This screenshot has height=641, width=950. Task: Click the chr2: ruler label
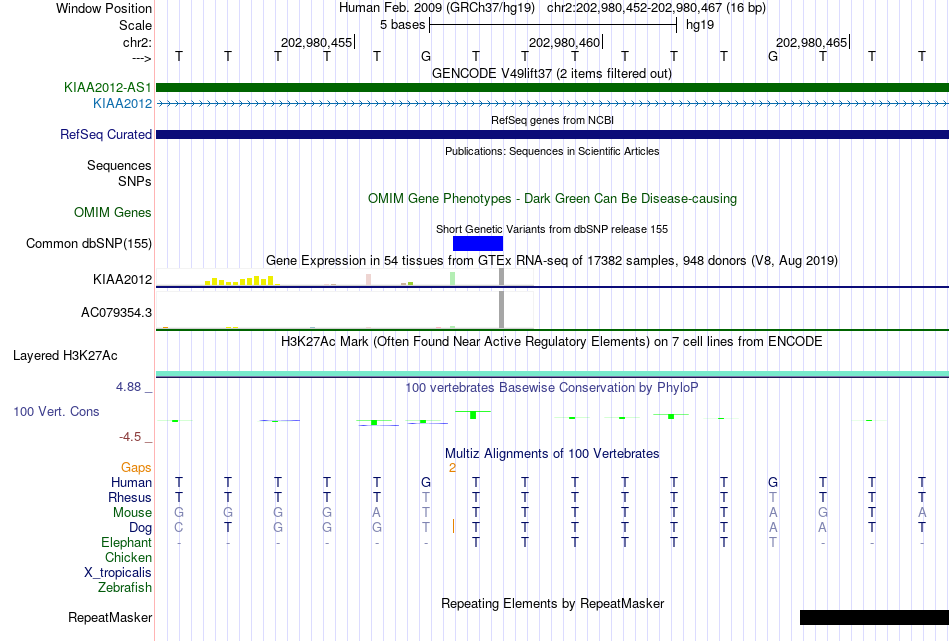click(x=138, y=42)
